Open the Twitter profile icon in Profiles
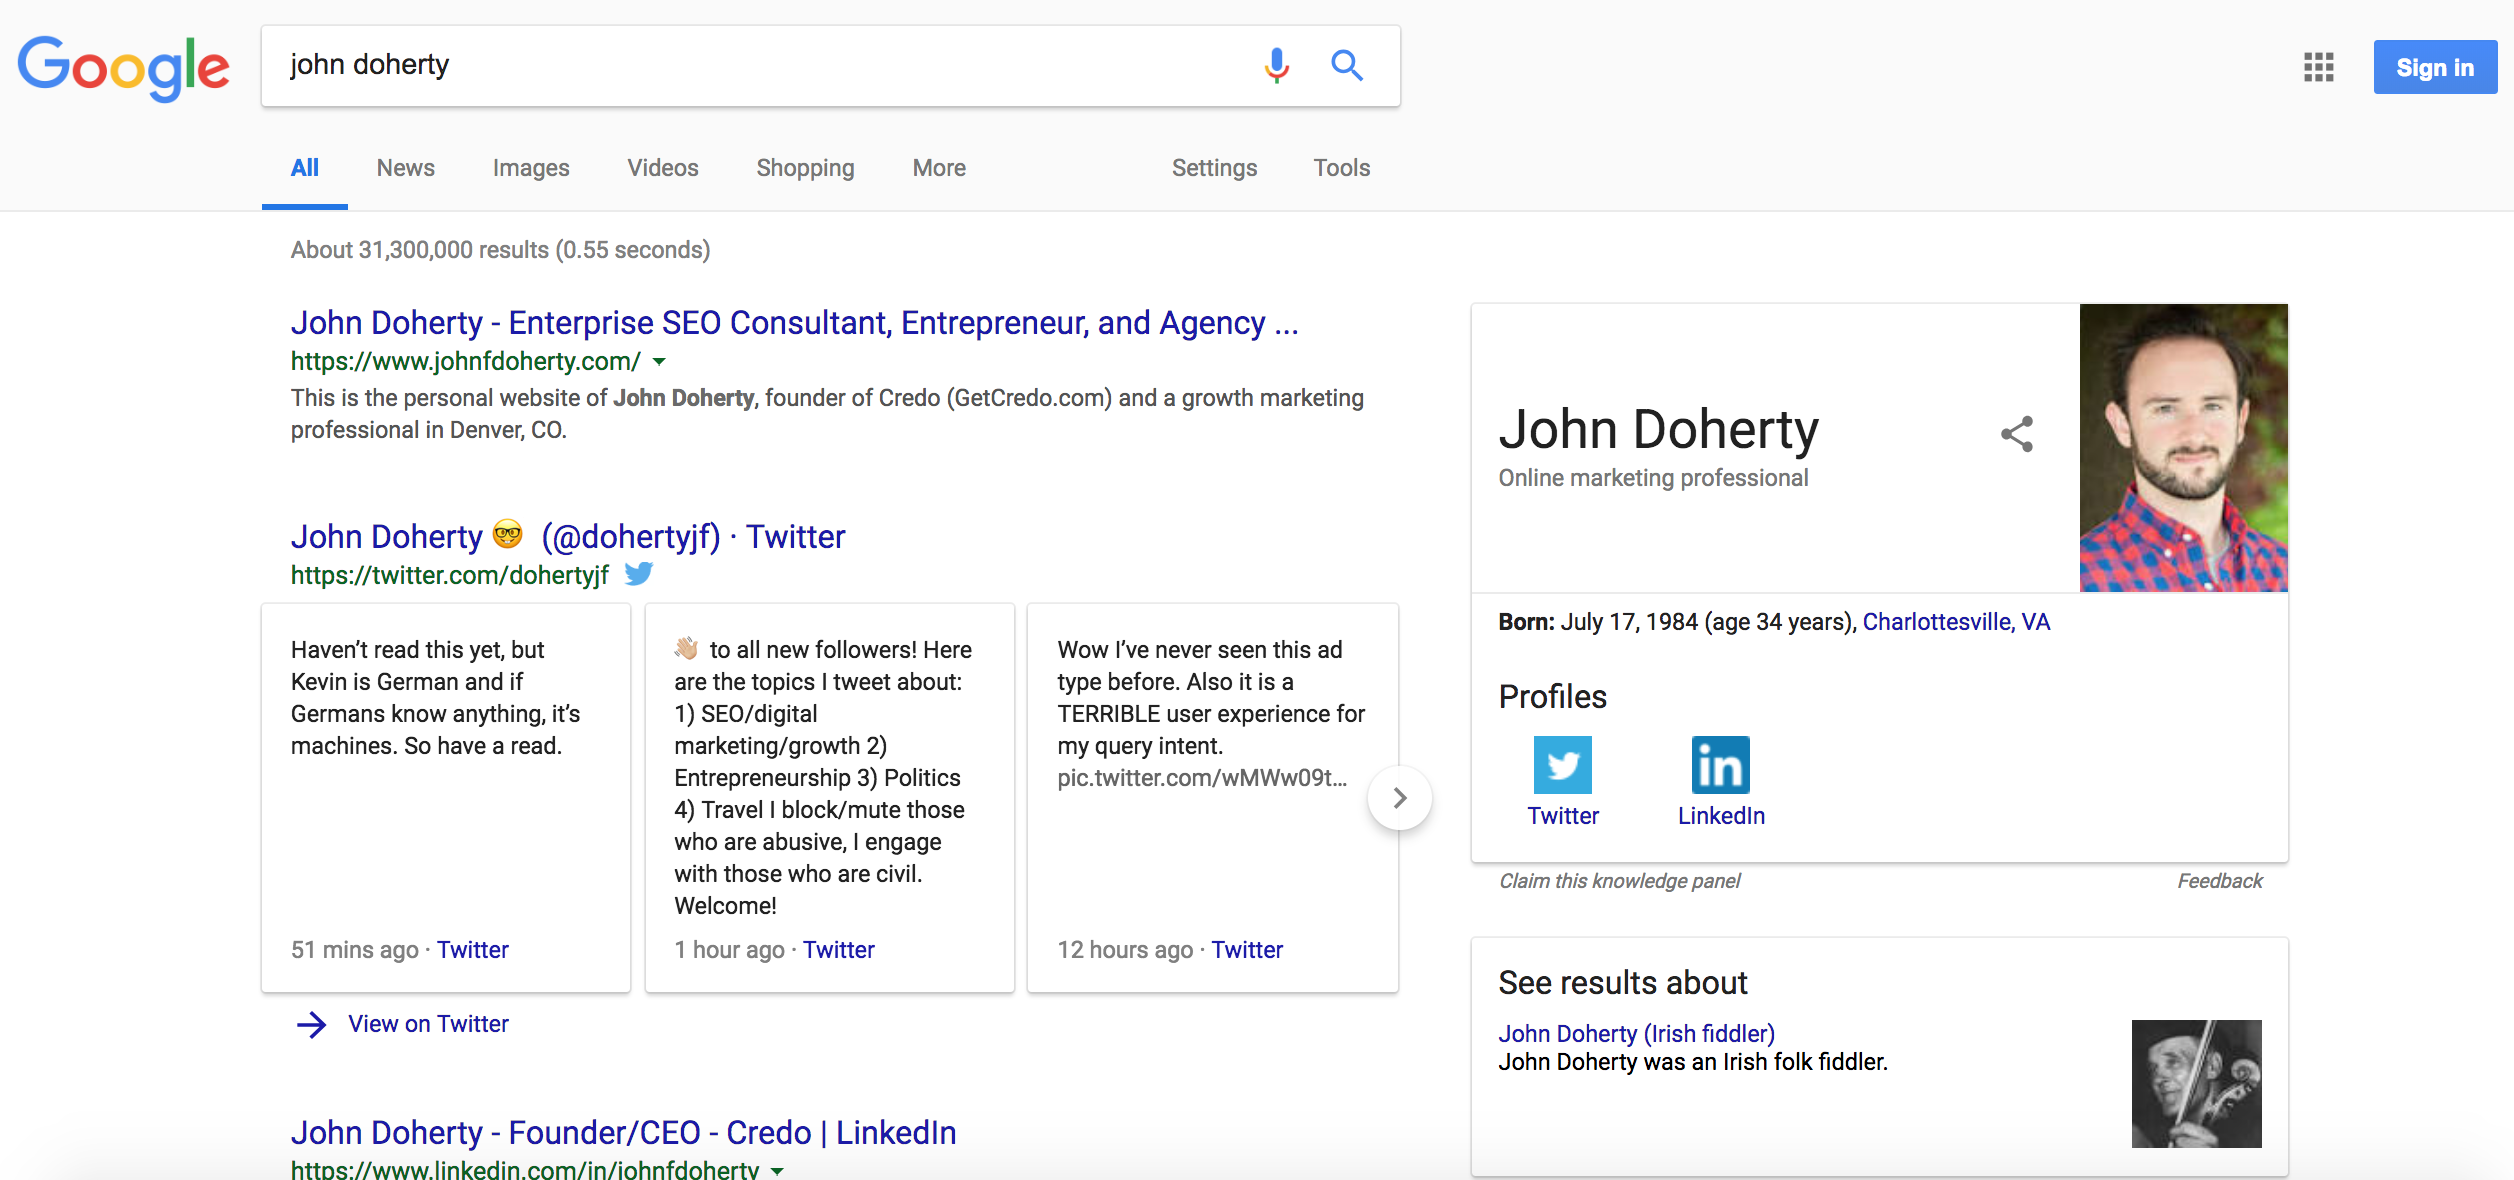 click(x=1562, y=765)
